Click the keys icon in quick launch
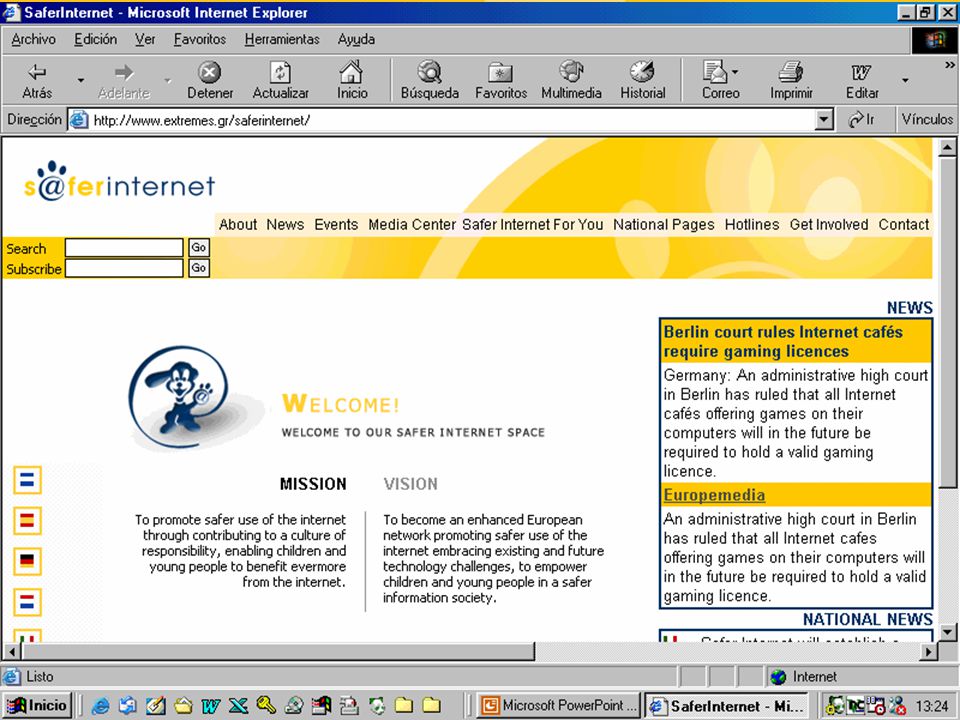This screenshot has height=720, width=960. (266, 706)
